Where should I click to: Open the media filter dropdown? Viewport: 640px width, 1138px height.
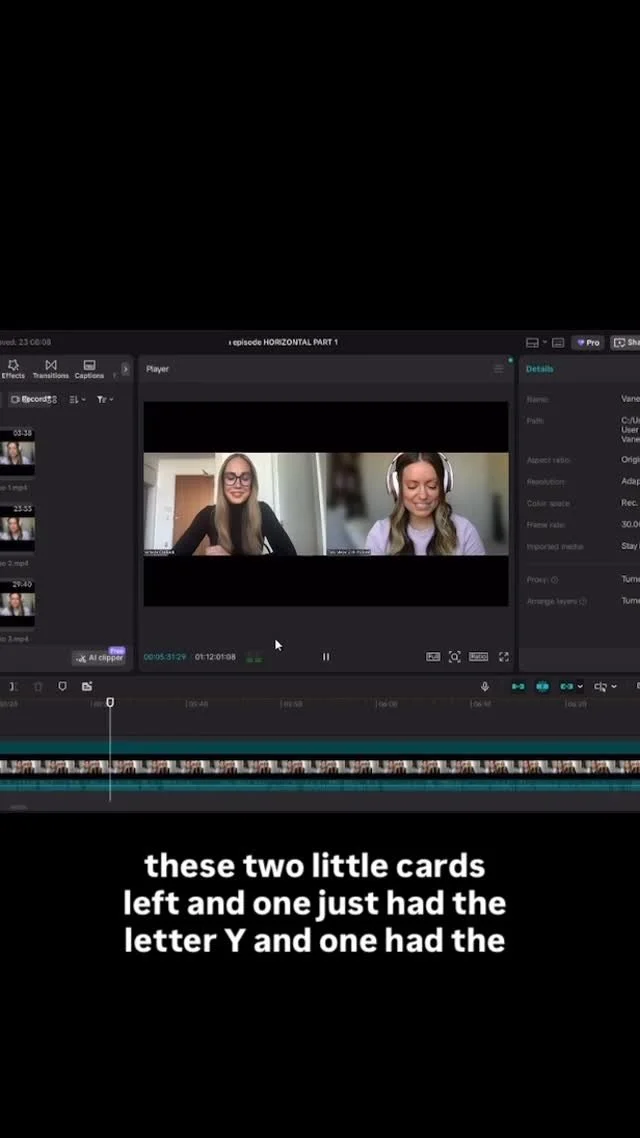(x=105, y=399)
